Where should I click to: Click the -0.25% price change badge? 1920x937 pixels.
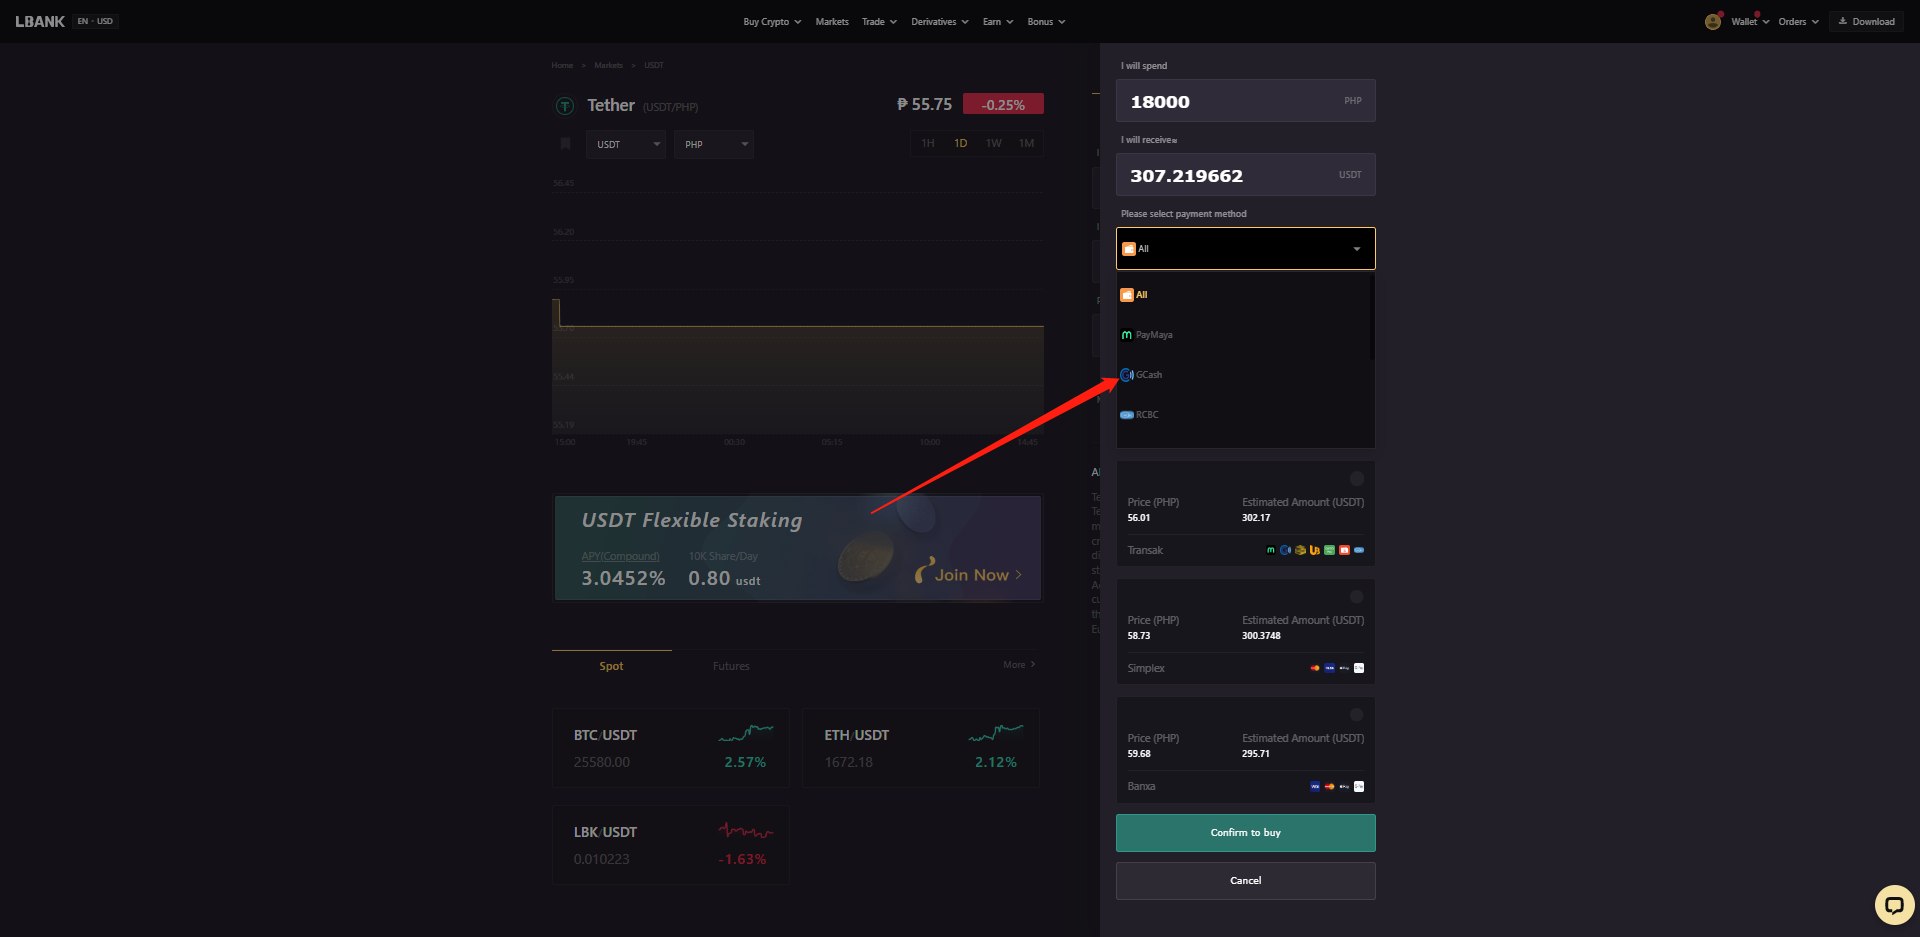tap(1003, 104)
